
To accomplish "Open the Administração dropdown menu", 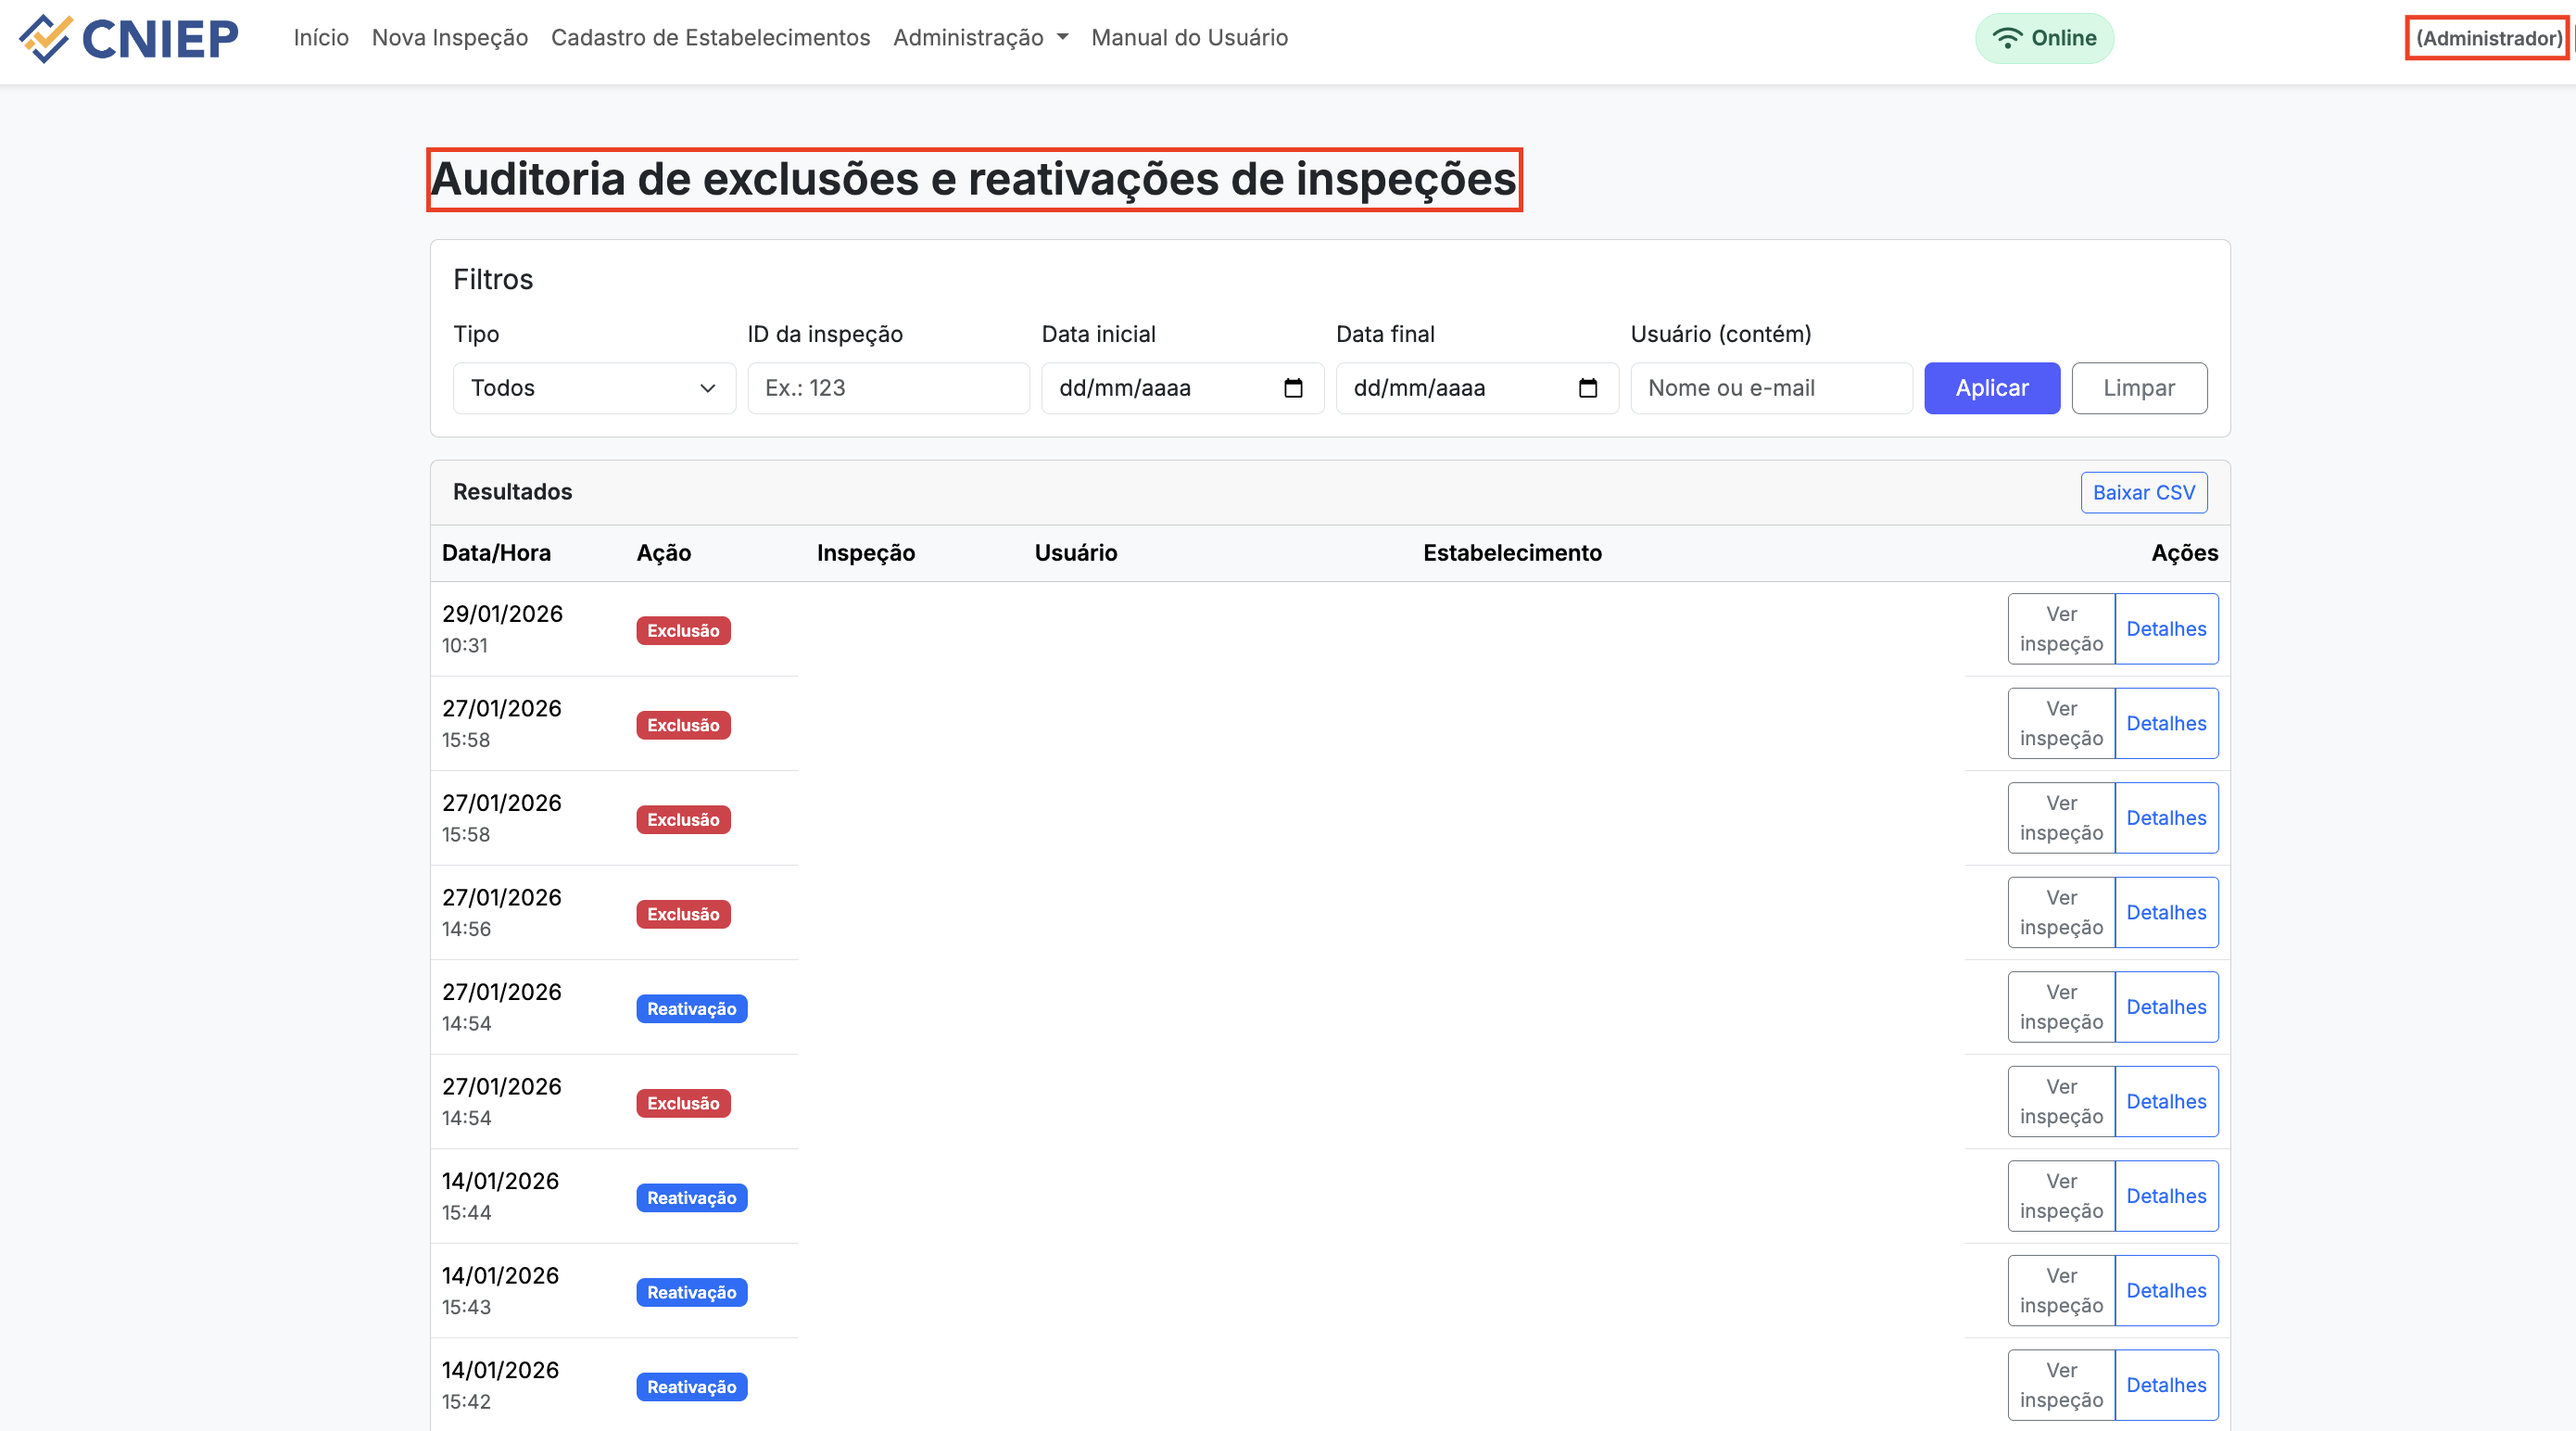I will (980, 38).
